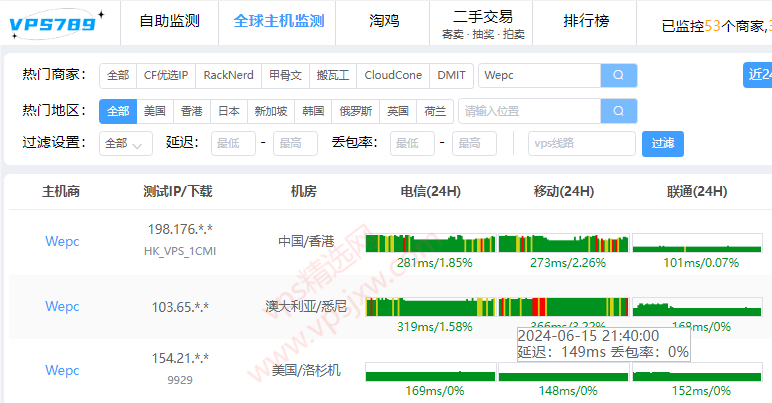Filter by region 香港

coord(192,111)
